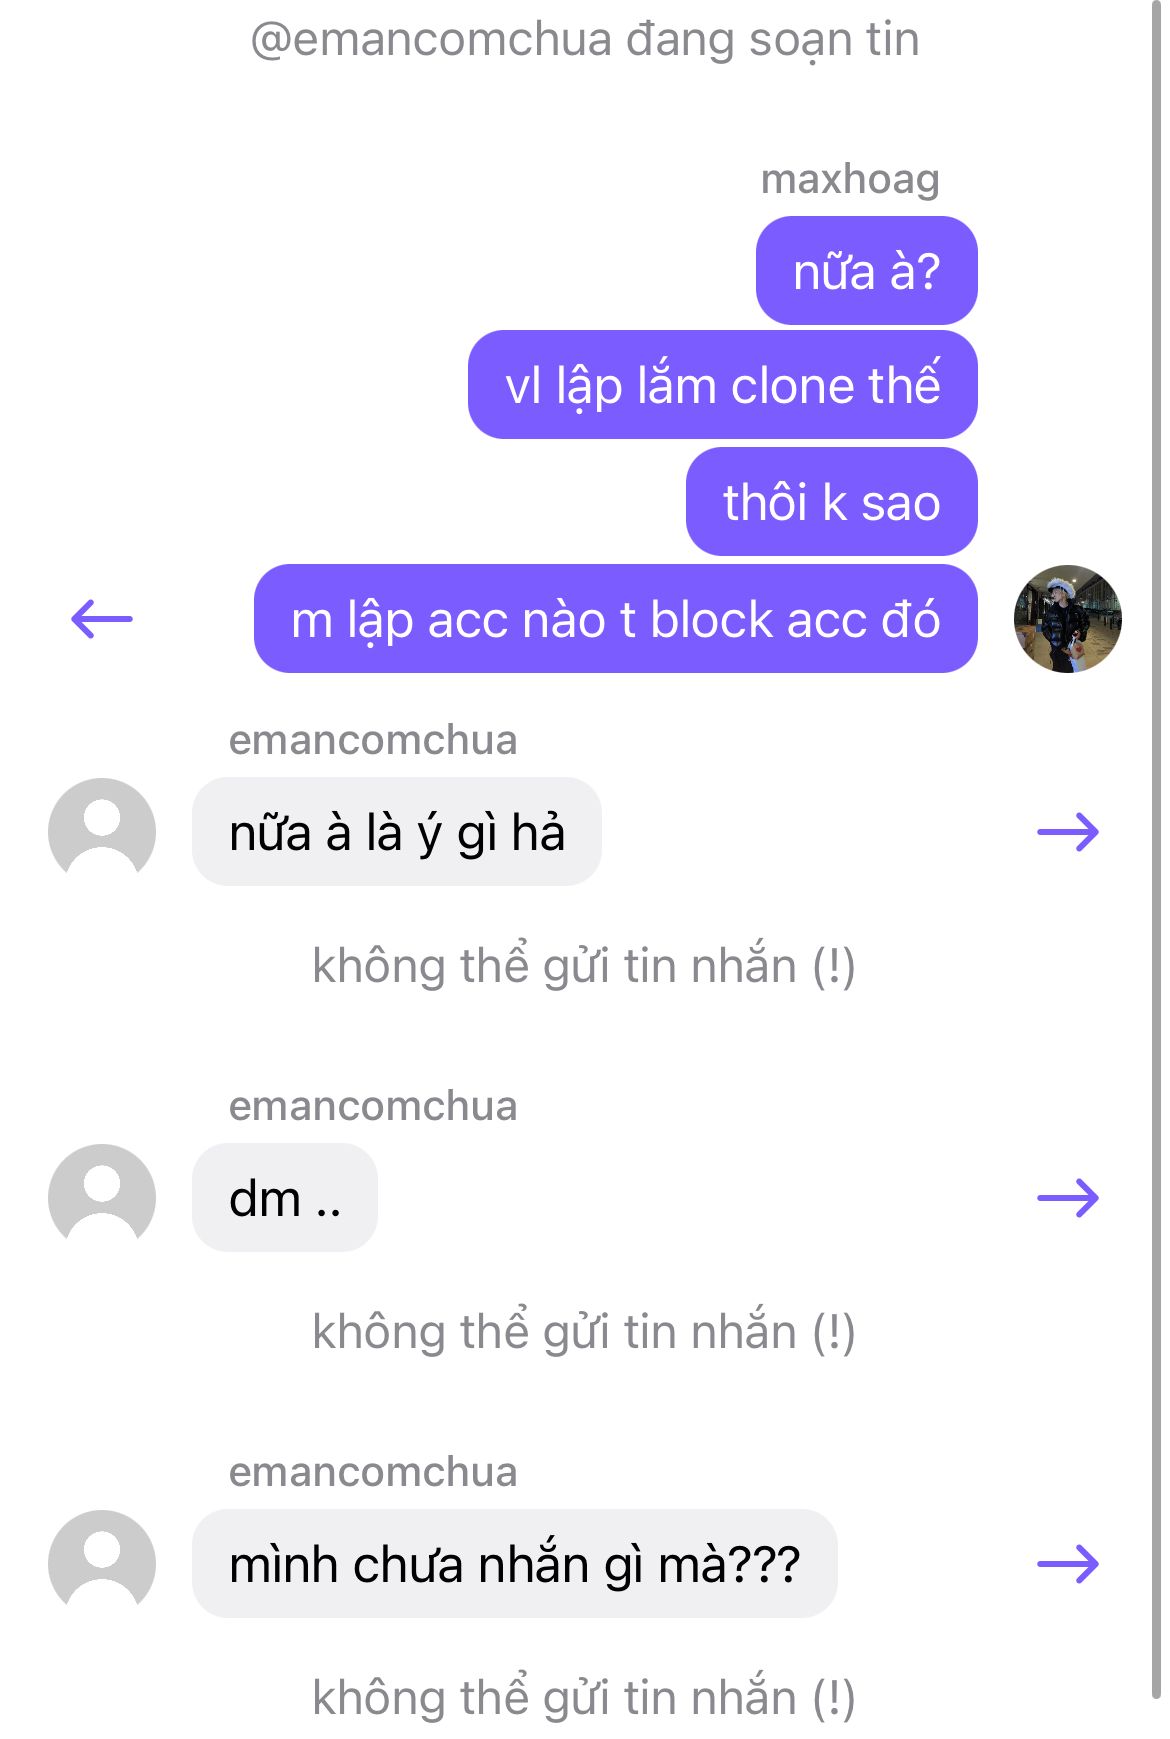Tap emancomchua's avatar by "mình chưa nhắn gì mà???"
The width and height of the screenshot is (1170, 1739).
point(102,1564)
